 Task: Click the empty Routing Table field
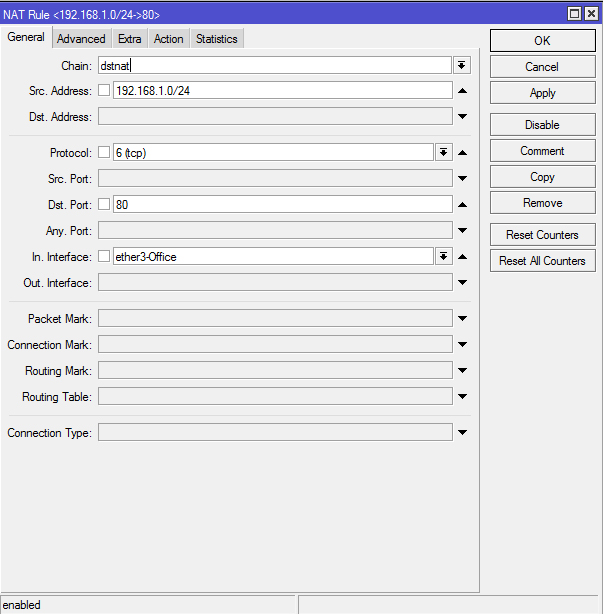coord(275,396)
